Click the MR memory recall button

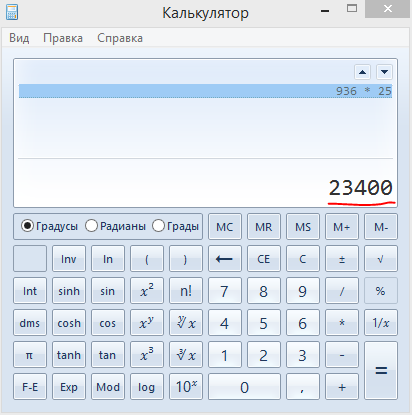click(264, 227)
